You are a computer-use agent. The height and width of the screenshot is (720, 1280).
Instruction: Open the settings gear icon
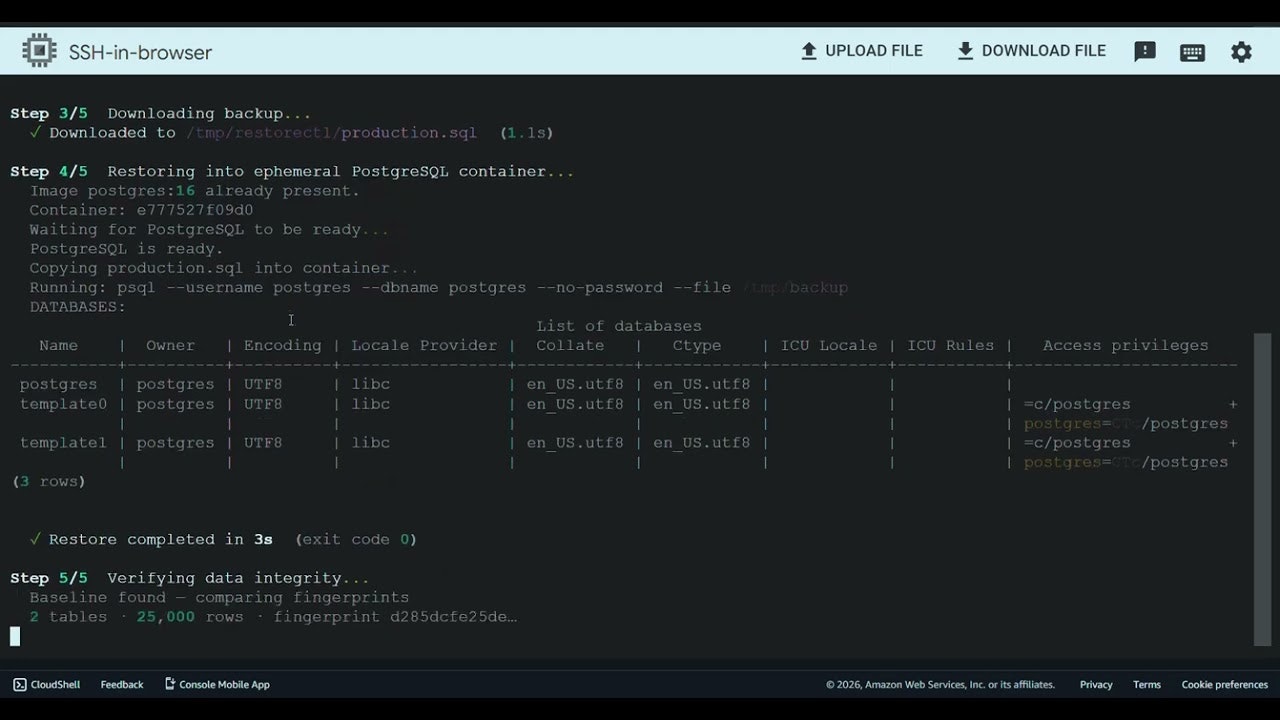tap(1241, 52)
